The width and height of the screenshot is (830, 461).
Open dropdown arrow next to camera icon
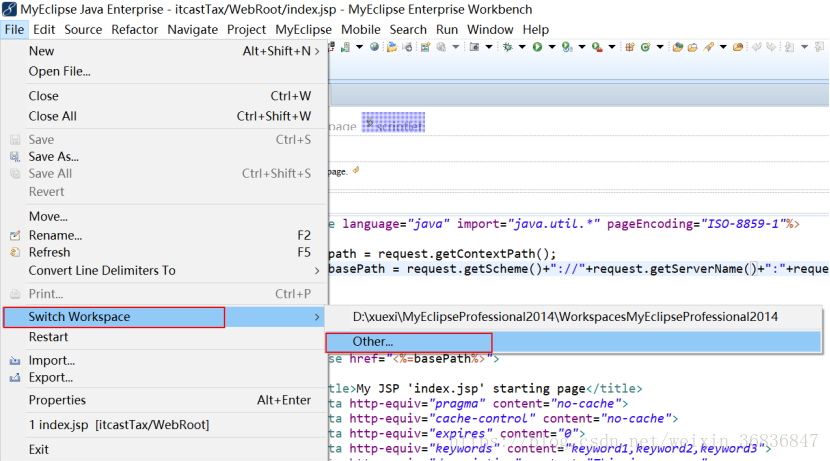pos(489,47)
